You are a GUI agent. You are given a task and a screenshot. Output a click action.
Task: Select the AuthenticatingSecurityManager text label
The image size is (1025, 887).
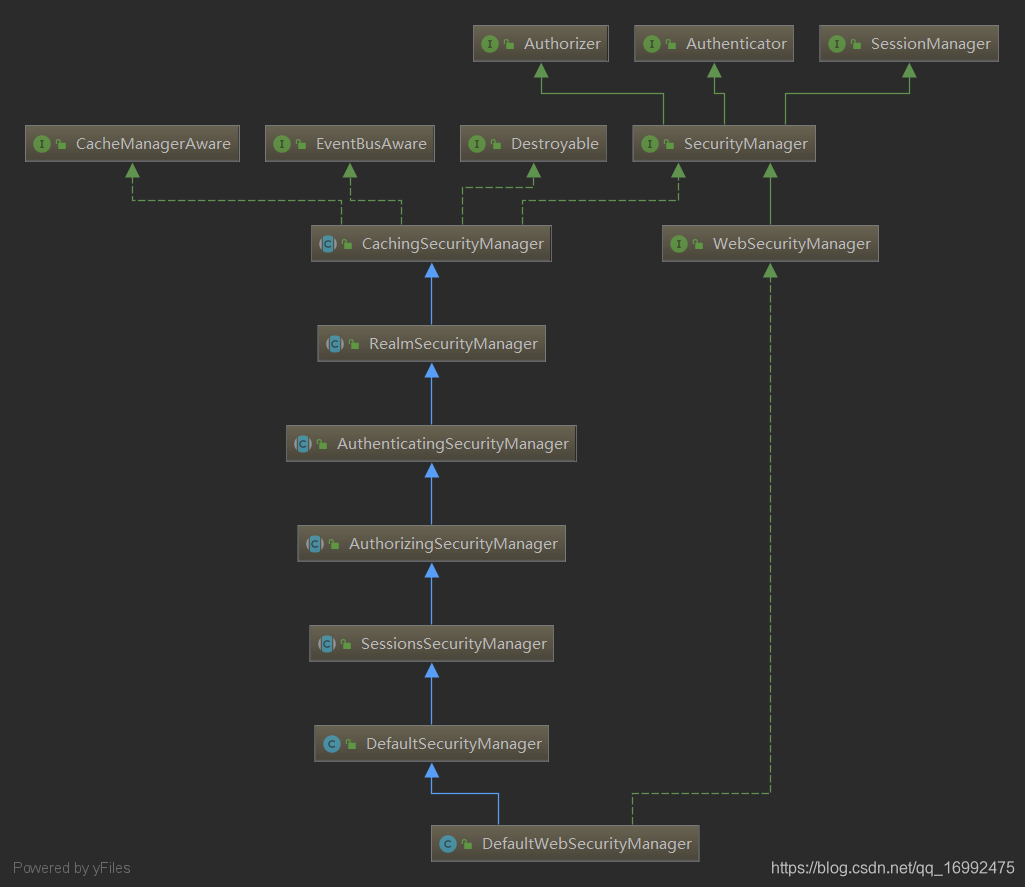pyautogui.click(x=452, y=444)
